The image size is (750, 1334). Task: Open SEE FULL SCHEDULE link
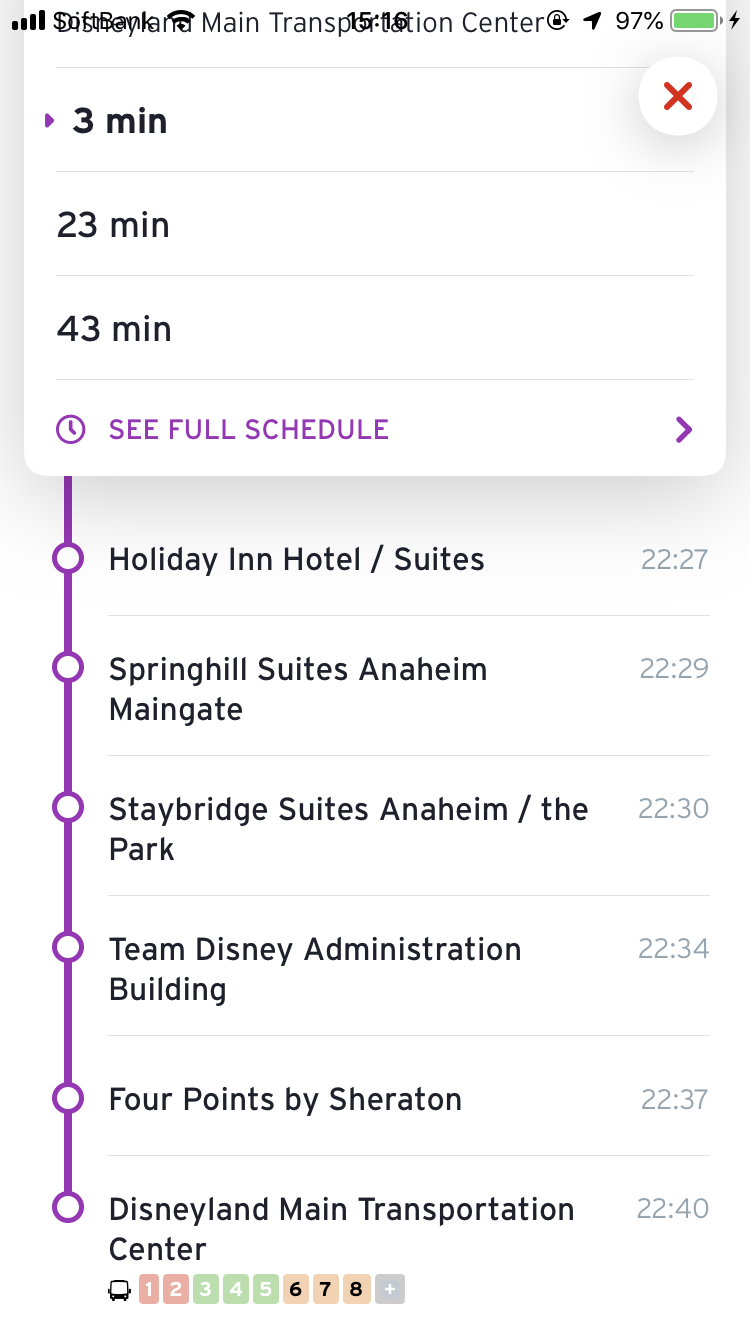tap(248, 430)
